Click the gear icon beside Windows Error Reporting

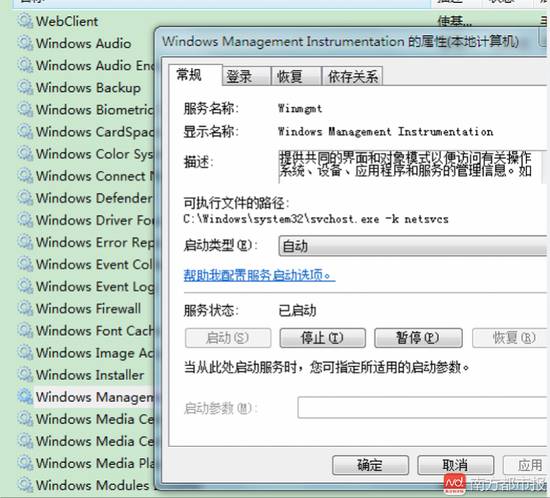pyautogui.click(x=25, y=242)
